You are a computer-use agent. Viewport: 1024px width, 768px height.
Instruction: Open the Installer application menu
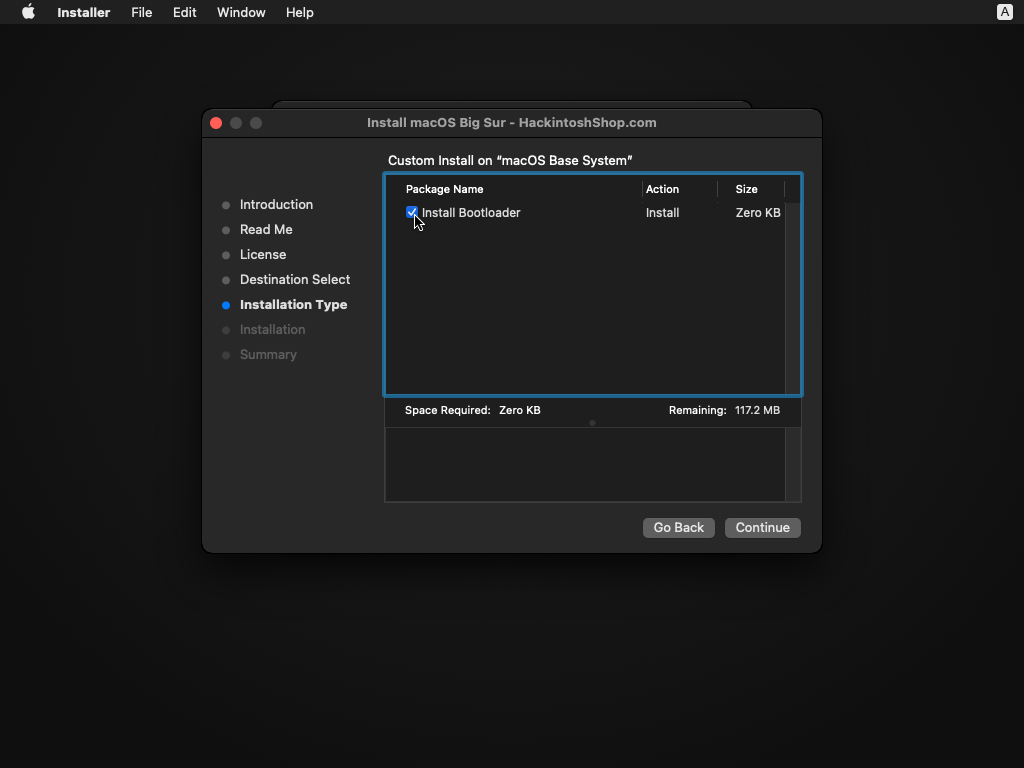[x=83, y=12]
